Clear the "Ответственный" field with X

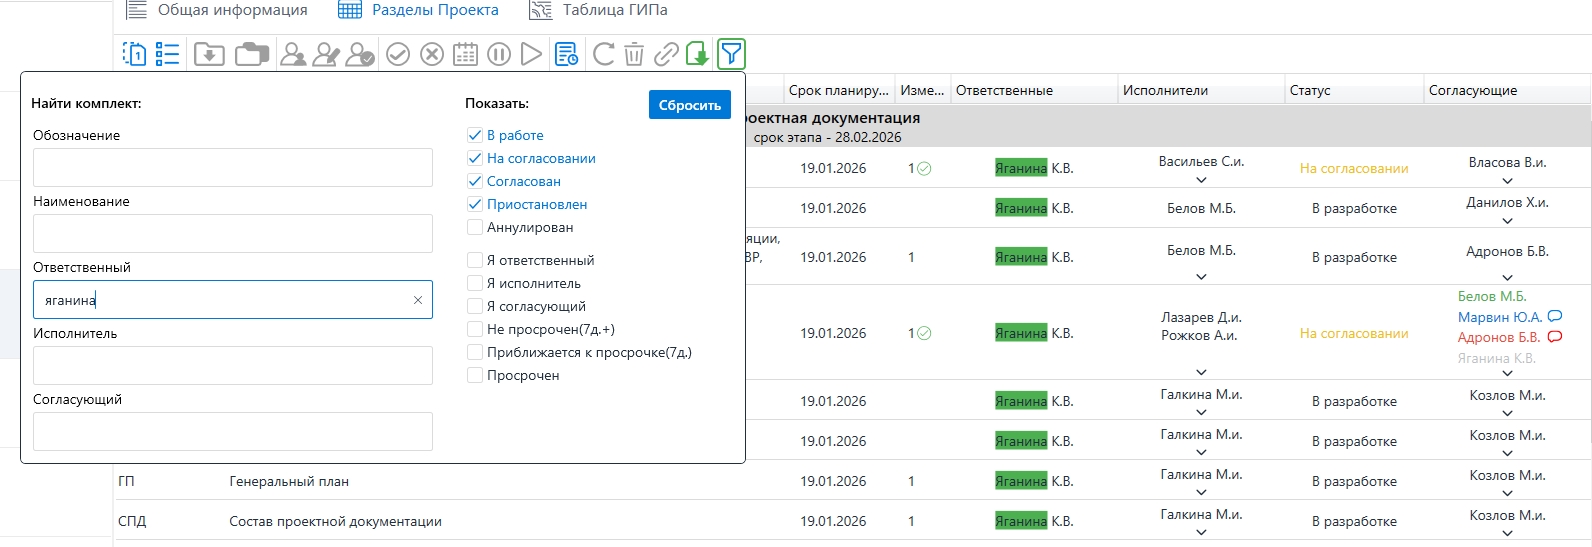(x=418, y=300)
